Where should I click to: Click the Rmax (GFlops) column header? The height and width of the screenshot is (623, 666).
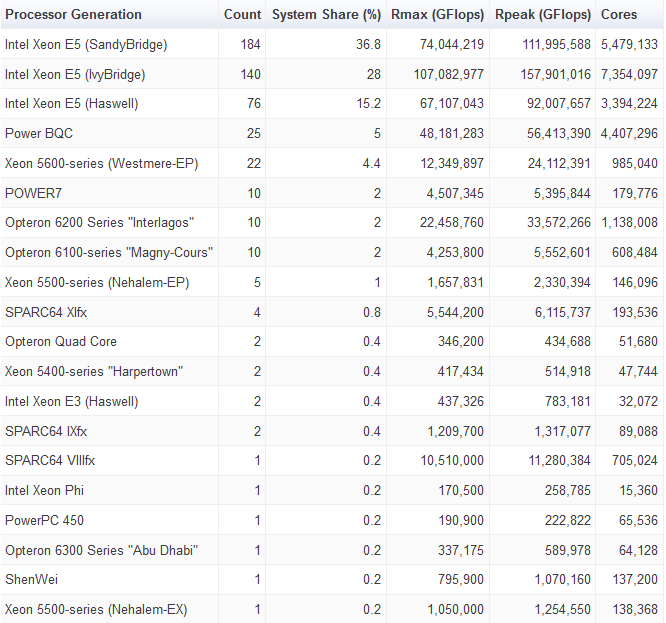tap(437, 14)
